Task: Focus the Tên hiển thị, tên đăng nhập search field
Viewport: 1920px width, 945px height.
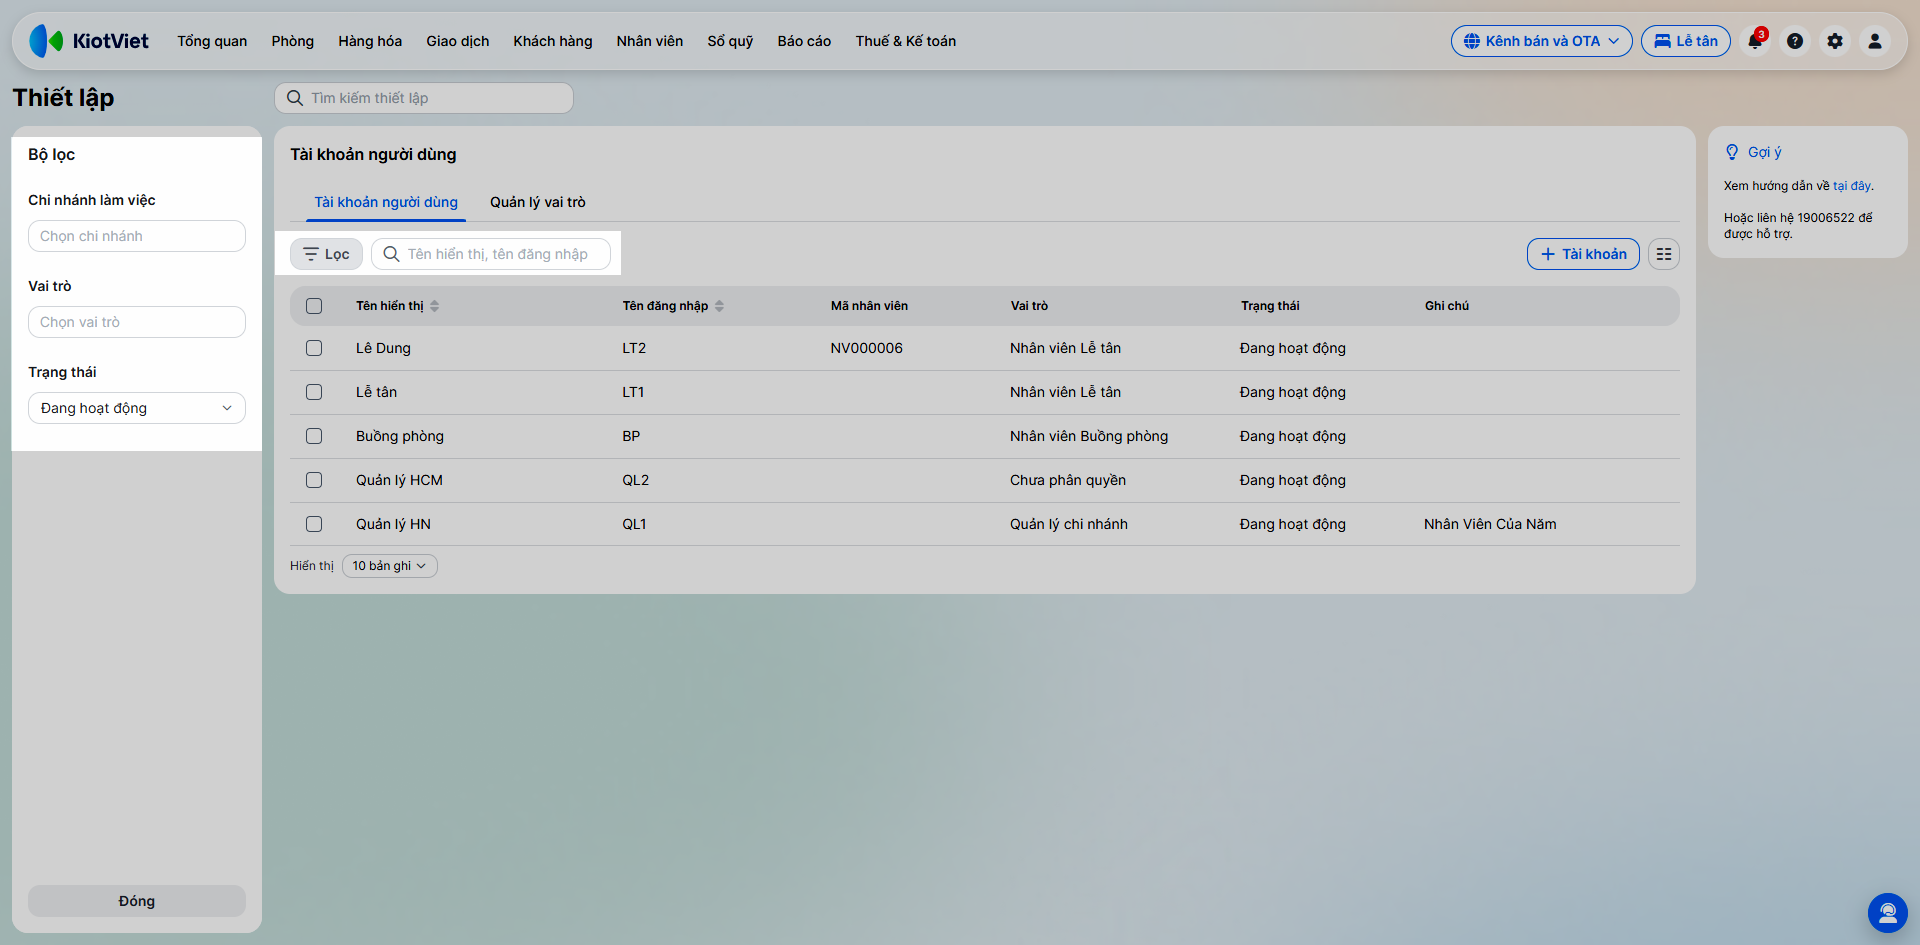Action: tap(491, 254)
